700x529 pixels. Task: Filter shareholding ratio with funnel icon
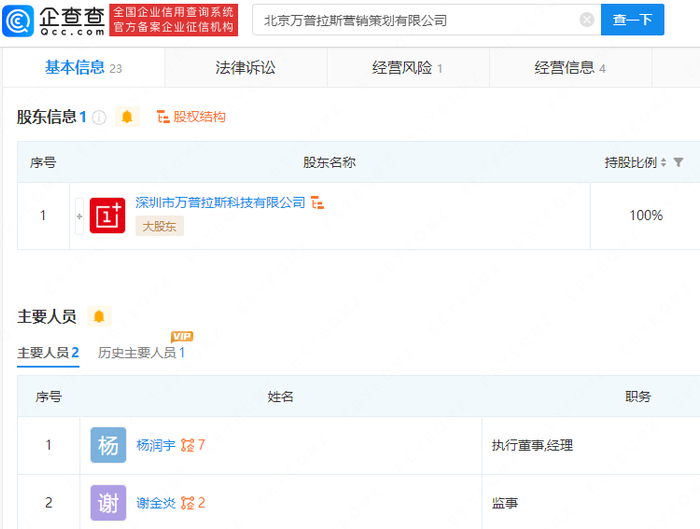click(x=678, y=162)
